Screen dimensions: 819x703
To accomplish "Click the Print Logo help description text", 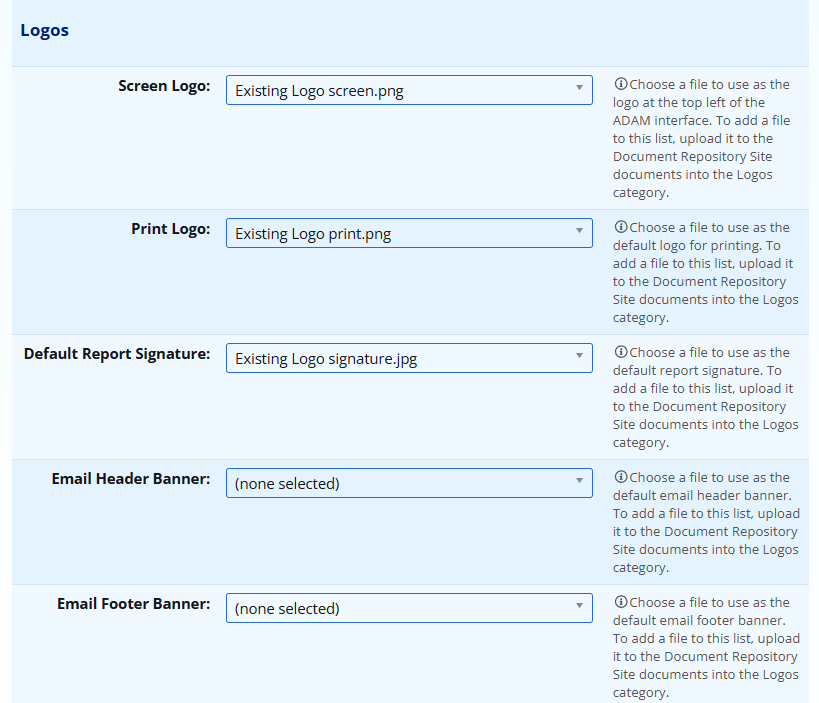I will 705,273.
